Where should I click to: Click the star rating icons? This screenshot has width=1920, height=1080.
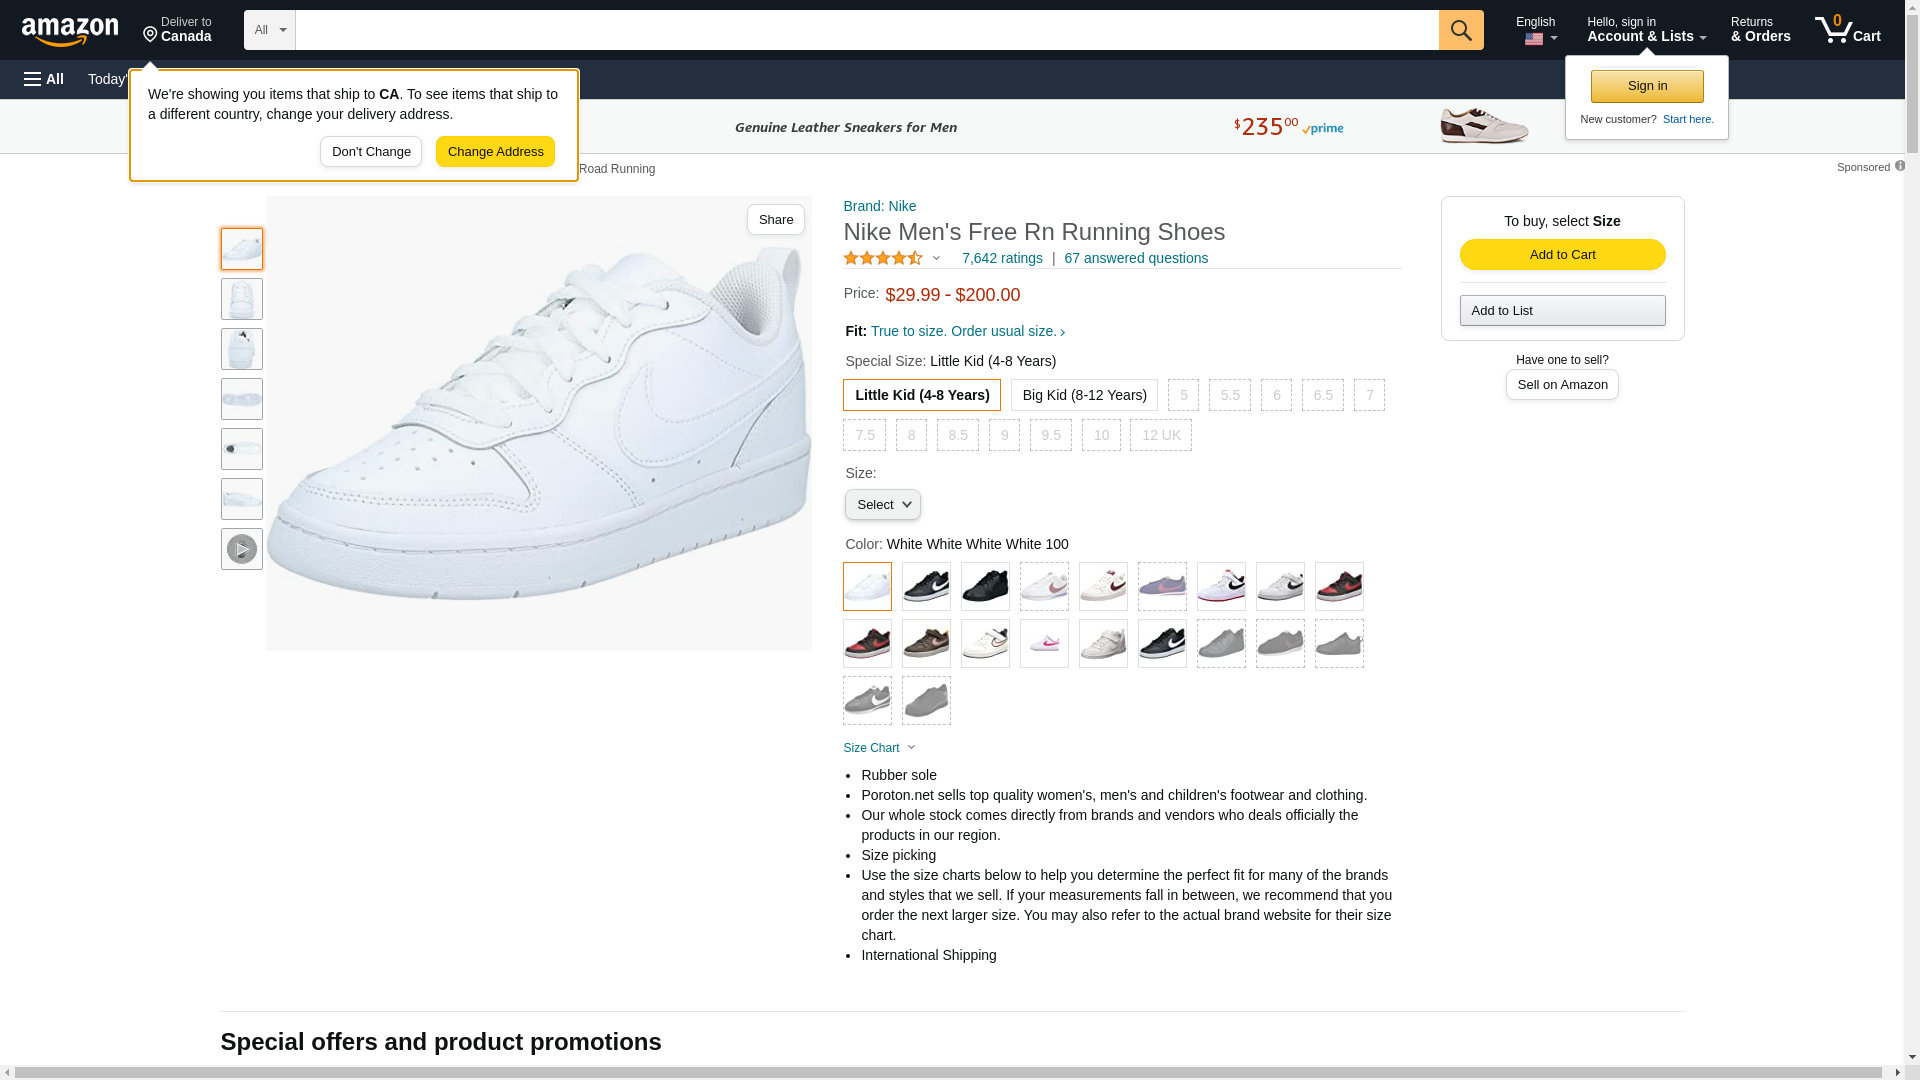(x=883, y=258)
